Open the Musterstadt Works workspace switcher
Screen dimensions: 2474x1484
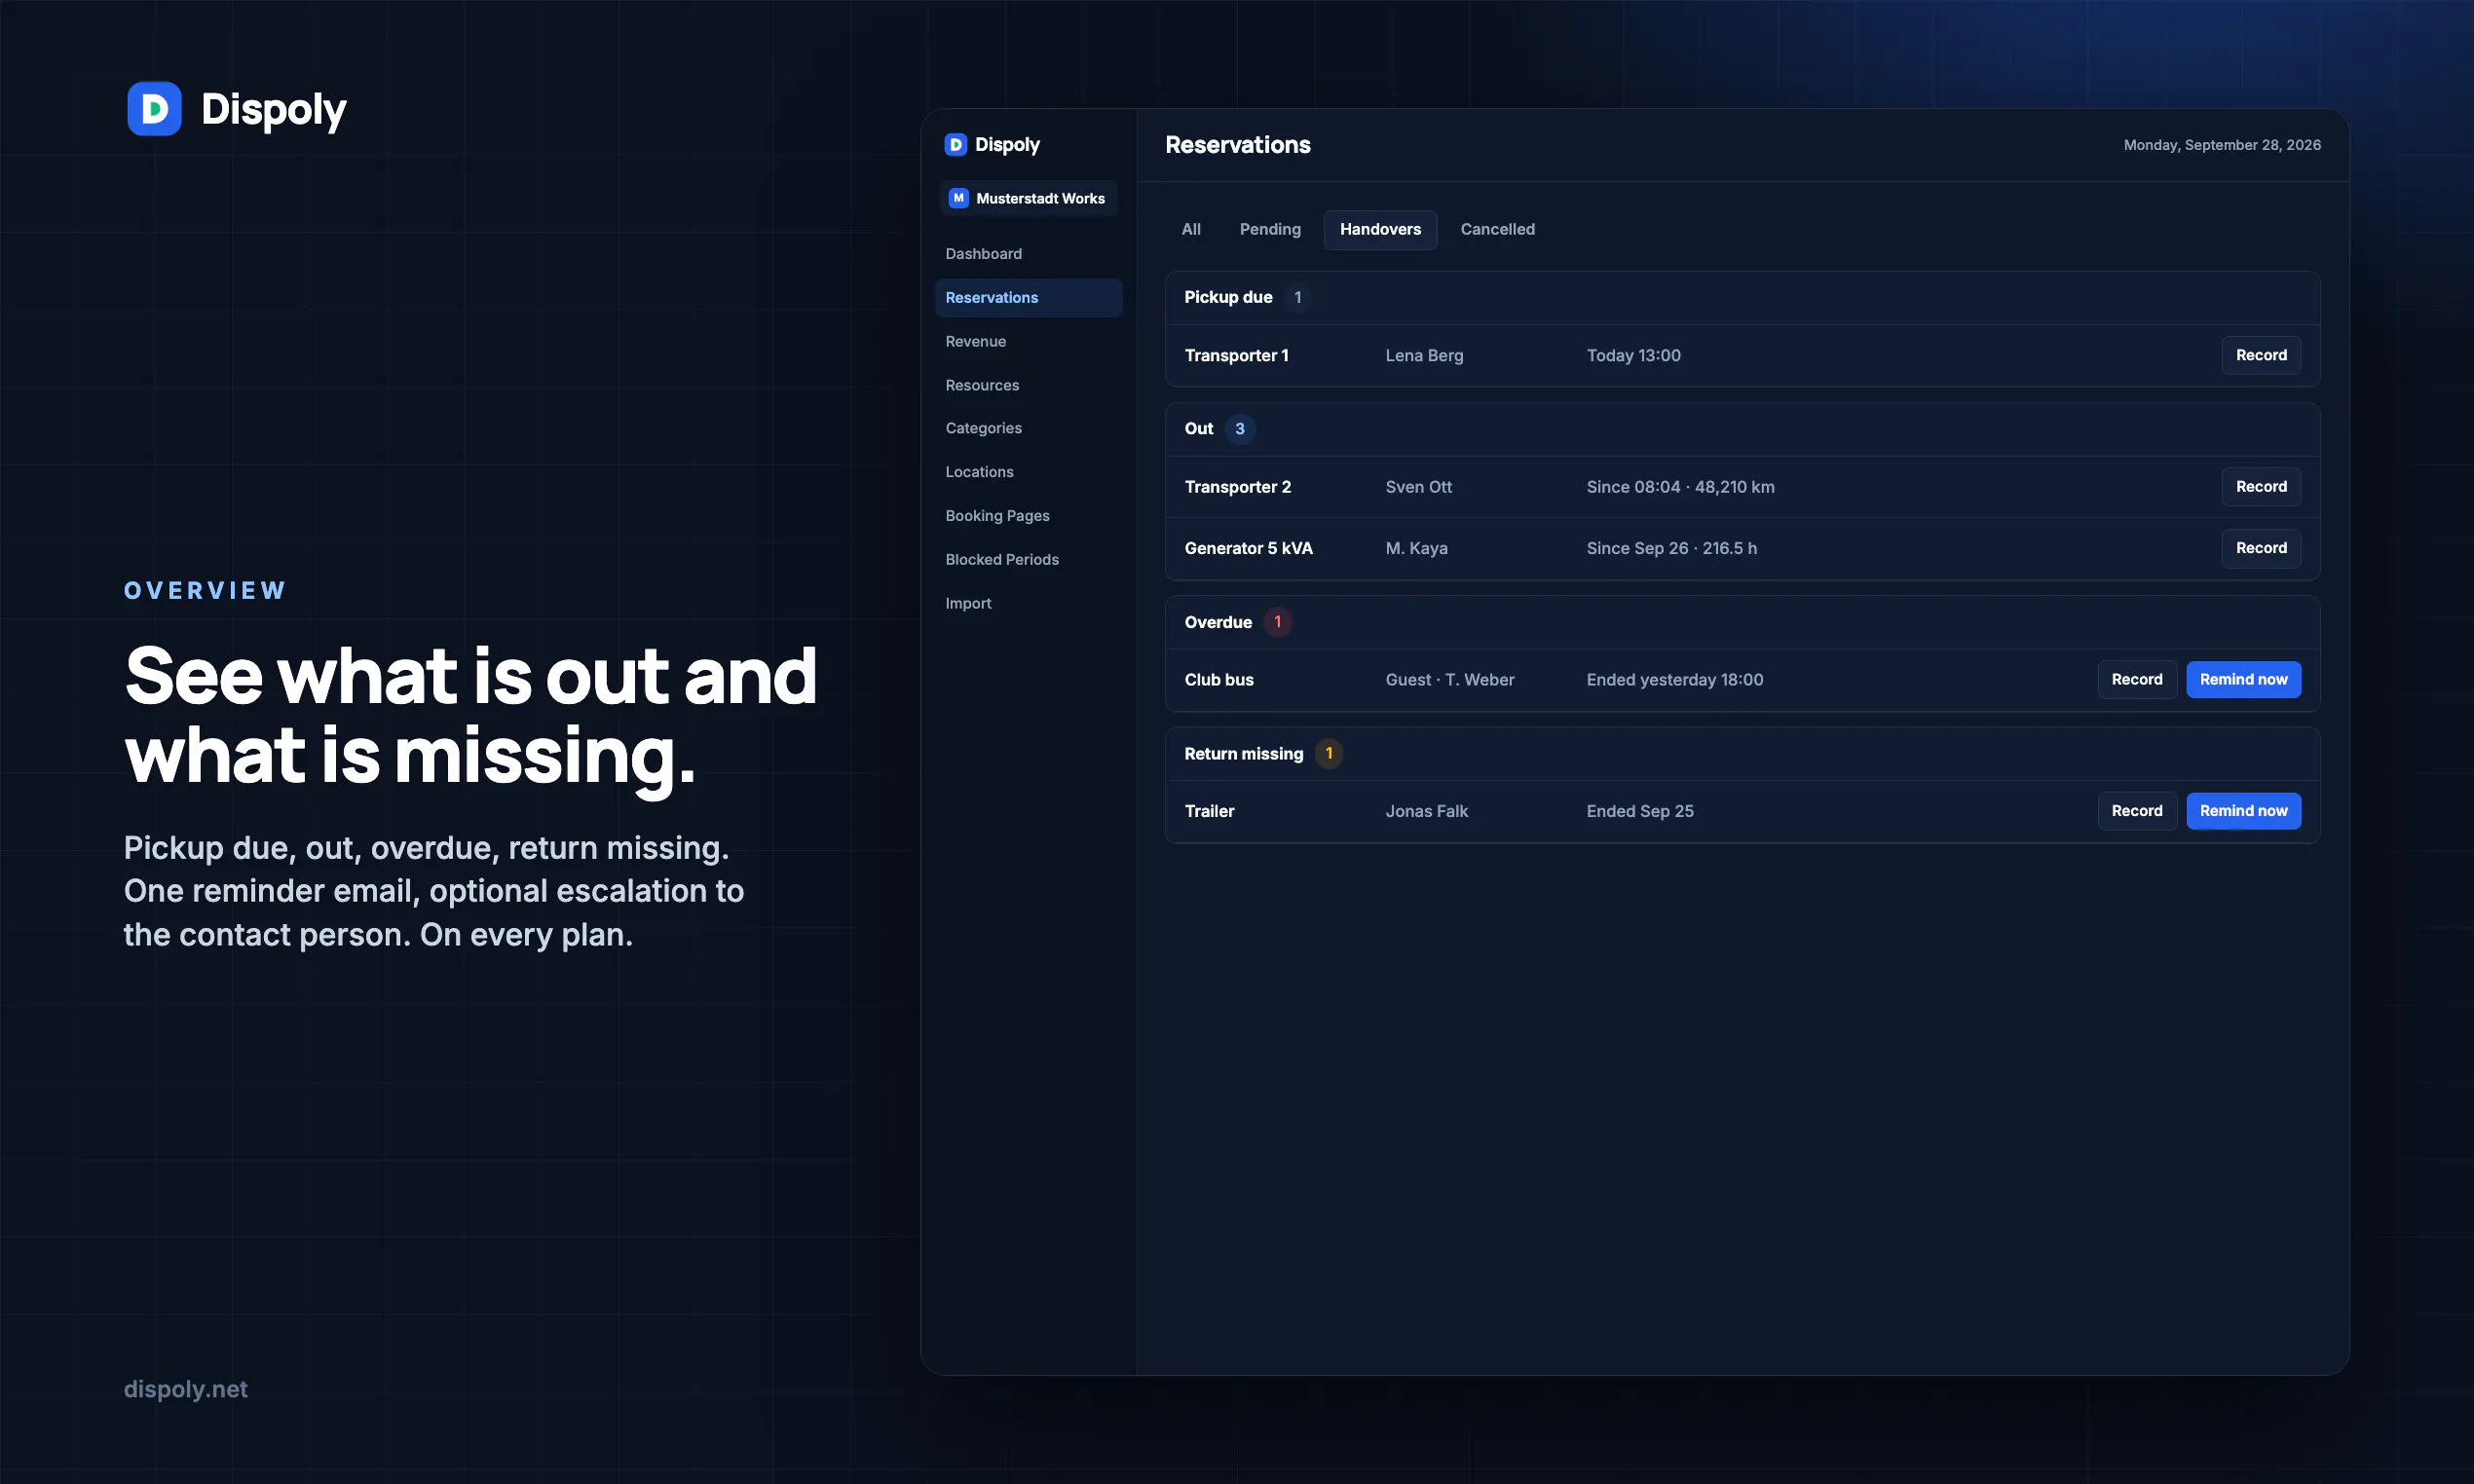tap(1028, 198)
